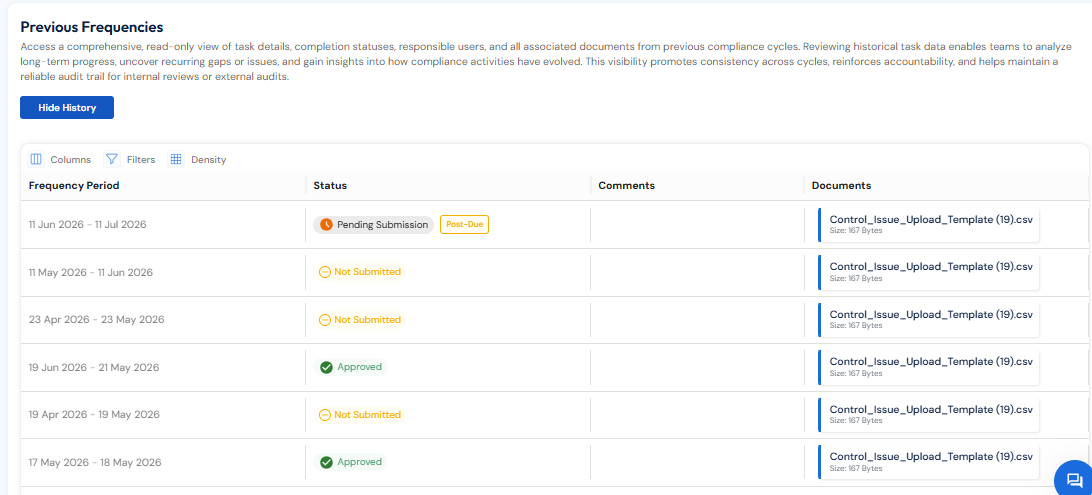Click the Density label in the table toolbar
This screenshot has height=495, width=1092.
(209, 159)
